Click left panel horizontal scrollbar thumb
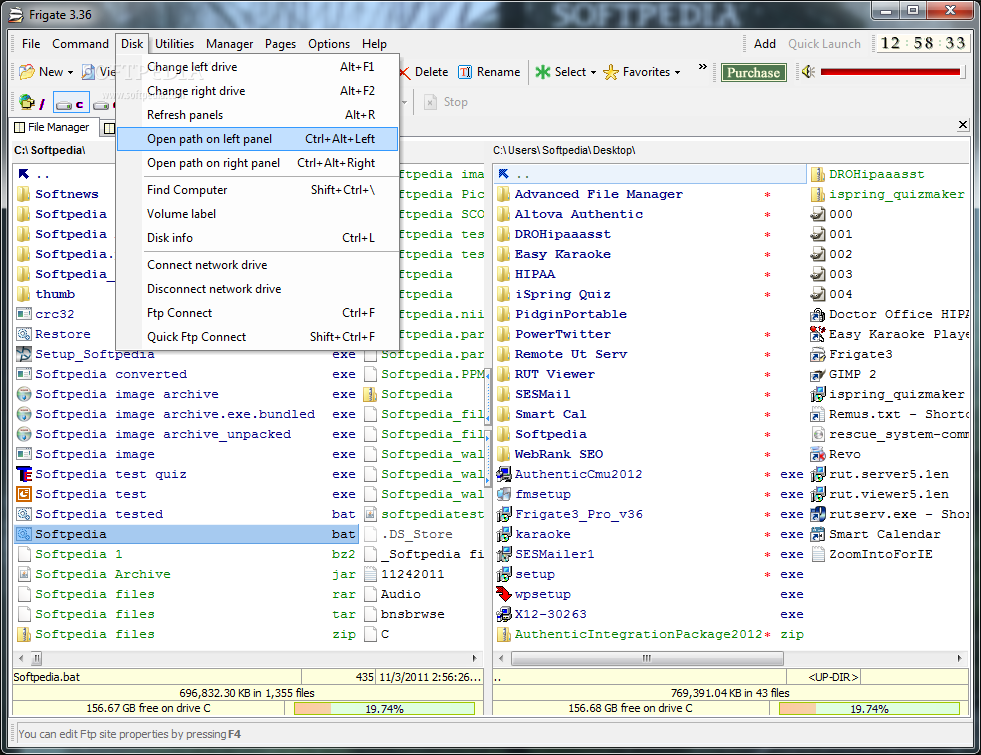Image resolution: width=981 pixels, height=755 pixels. click(x=37, y=658)
